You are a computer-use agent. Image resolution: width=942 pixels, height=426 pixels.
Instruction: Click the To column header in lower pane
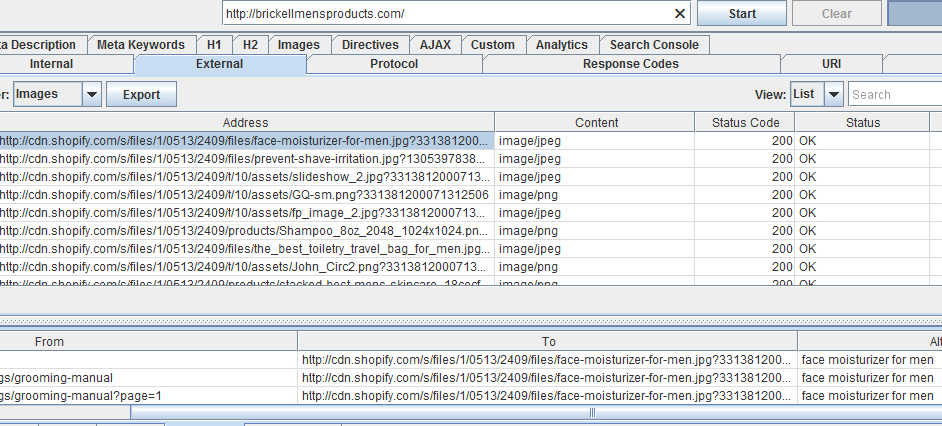(548, 341)
